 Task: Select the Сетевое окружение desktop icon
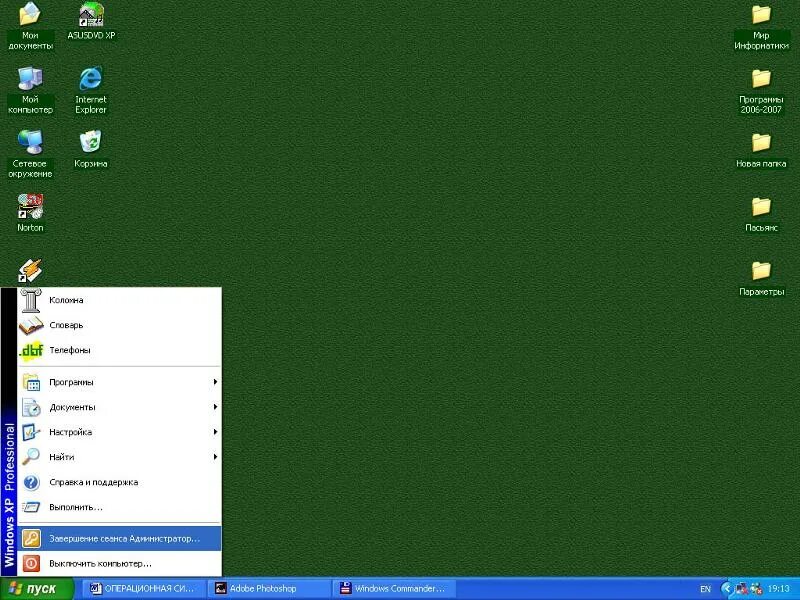[x=30, y=154]
